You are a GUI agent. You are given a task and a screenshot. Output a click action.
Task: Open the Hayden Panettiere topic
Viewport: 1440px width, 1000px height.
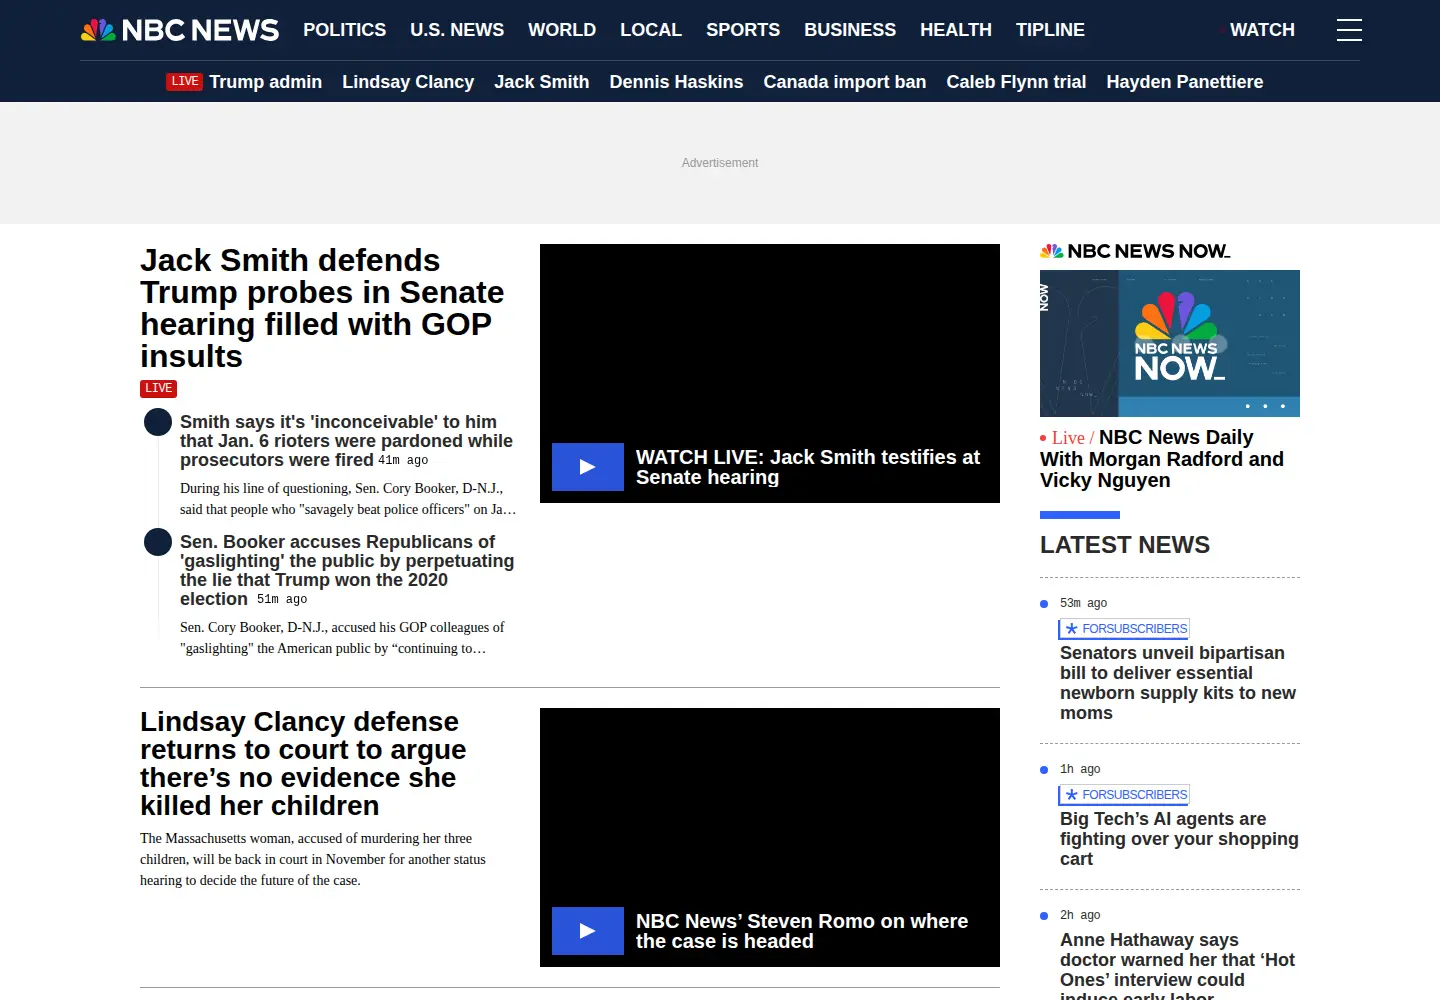point(1185,82)
